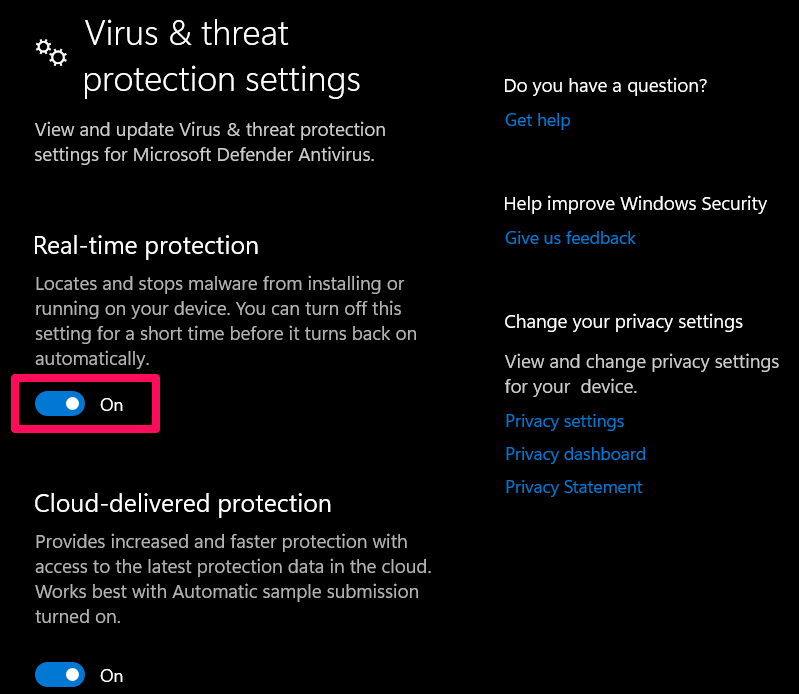Click the Change your privacy settings heading
799x694 pixels.
pyautogui.click(x=623, y=322)
